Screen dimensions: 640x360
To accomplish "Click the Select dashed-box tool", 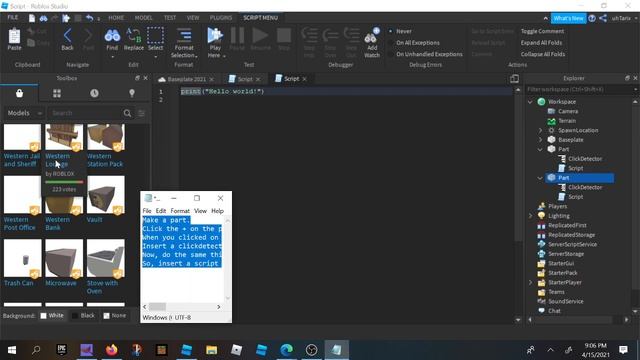I will tap(155, 36).
